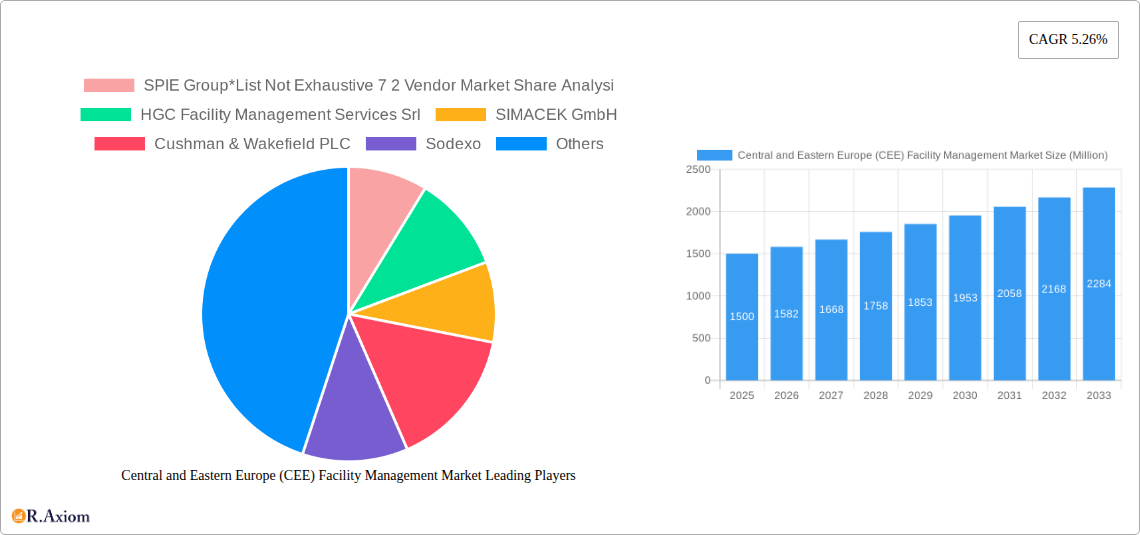The width and height of the screenshot is (1140, 535).
Task: Click the 500 y-axis label
Action: [701, 338]
